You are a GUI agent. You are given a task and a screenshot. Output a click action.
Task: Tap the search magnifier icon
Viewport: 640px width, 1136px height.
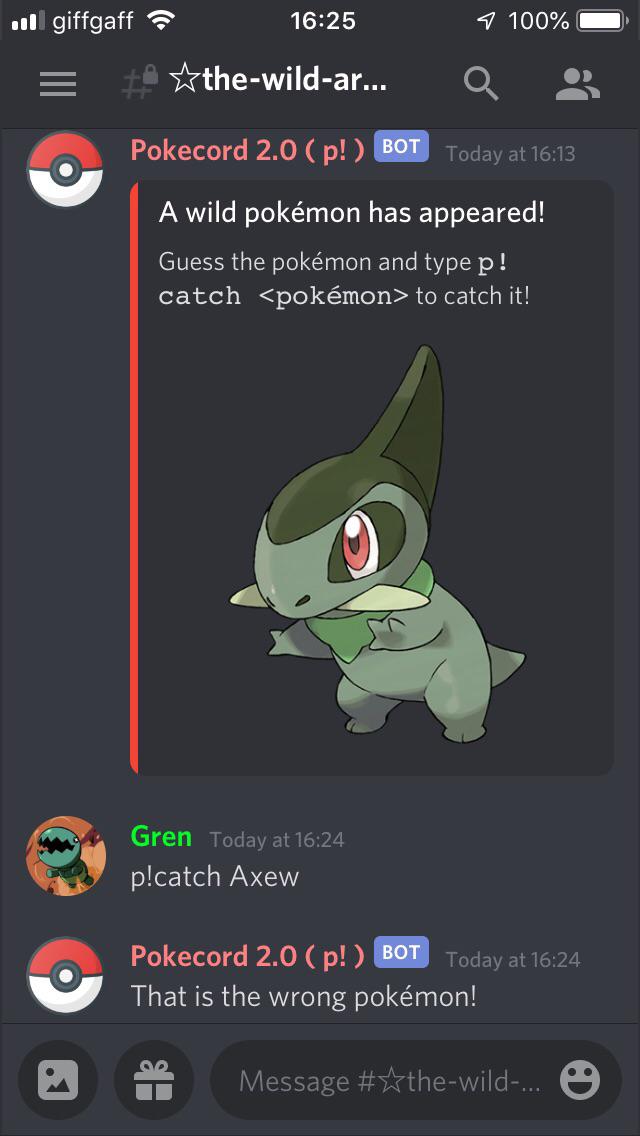click(481, 84)
